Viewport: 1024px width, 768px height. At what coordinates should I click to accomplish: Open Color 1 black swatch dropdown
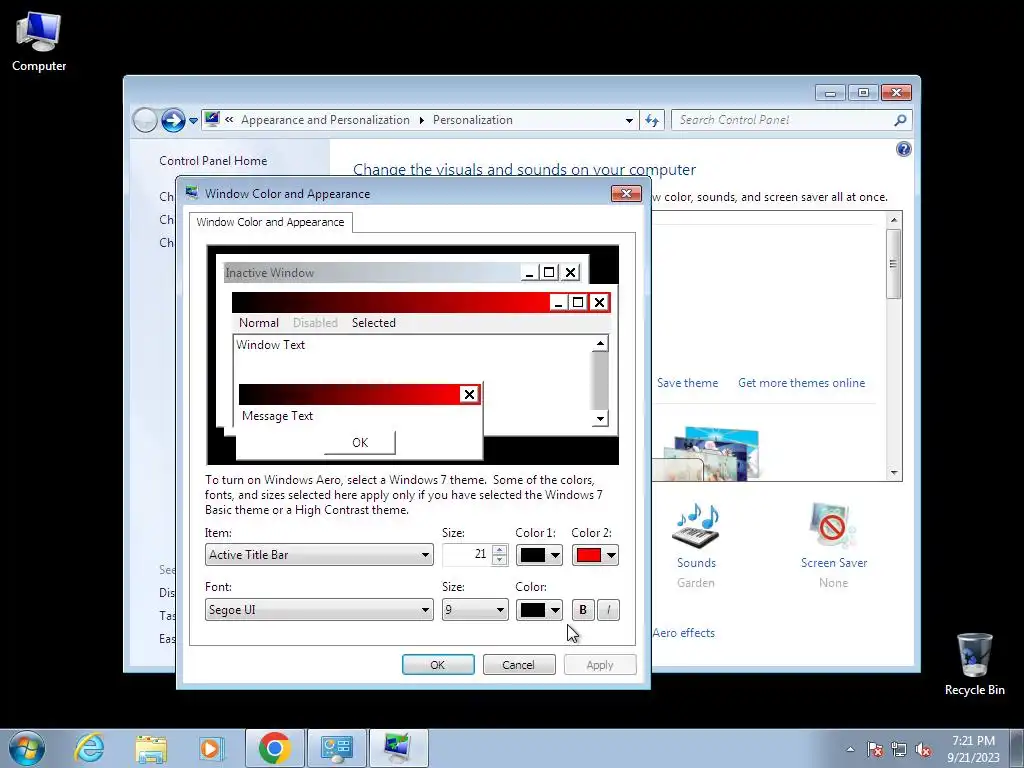tap(539, 555)
